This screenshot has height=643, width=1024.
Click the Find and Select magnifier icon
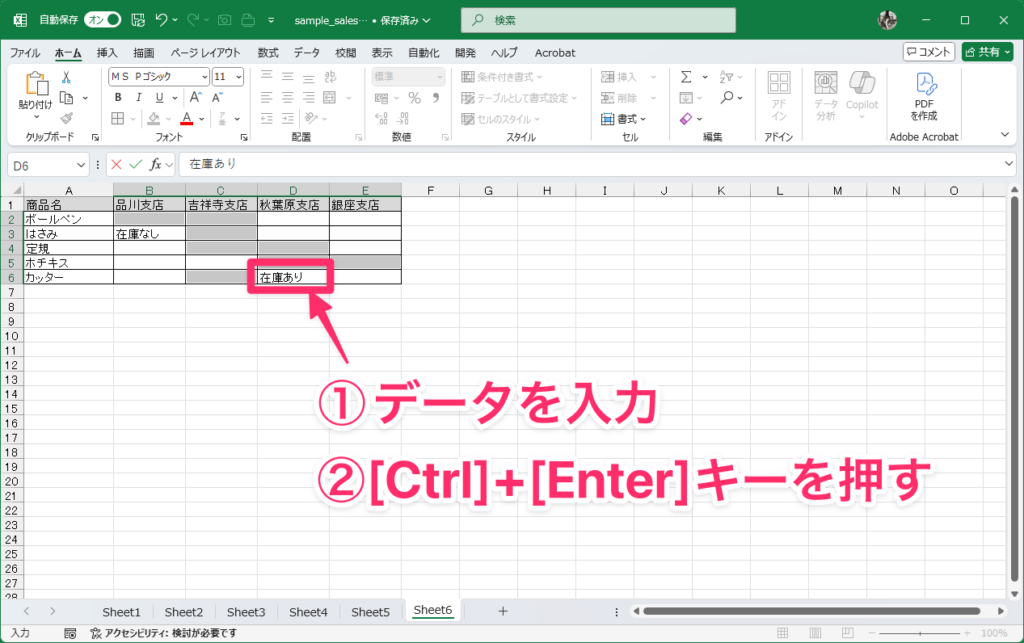pyautogui.click(x=727, y=97)
